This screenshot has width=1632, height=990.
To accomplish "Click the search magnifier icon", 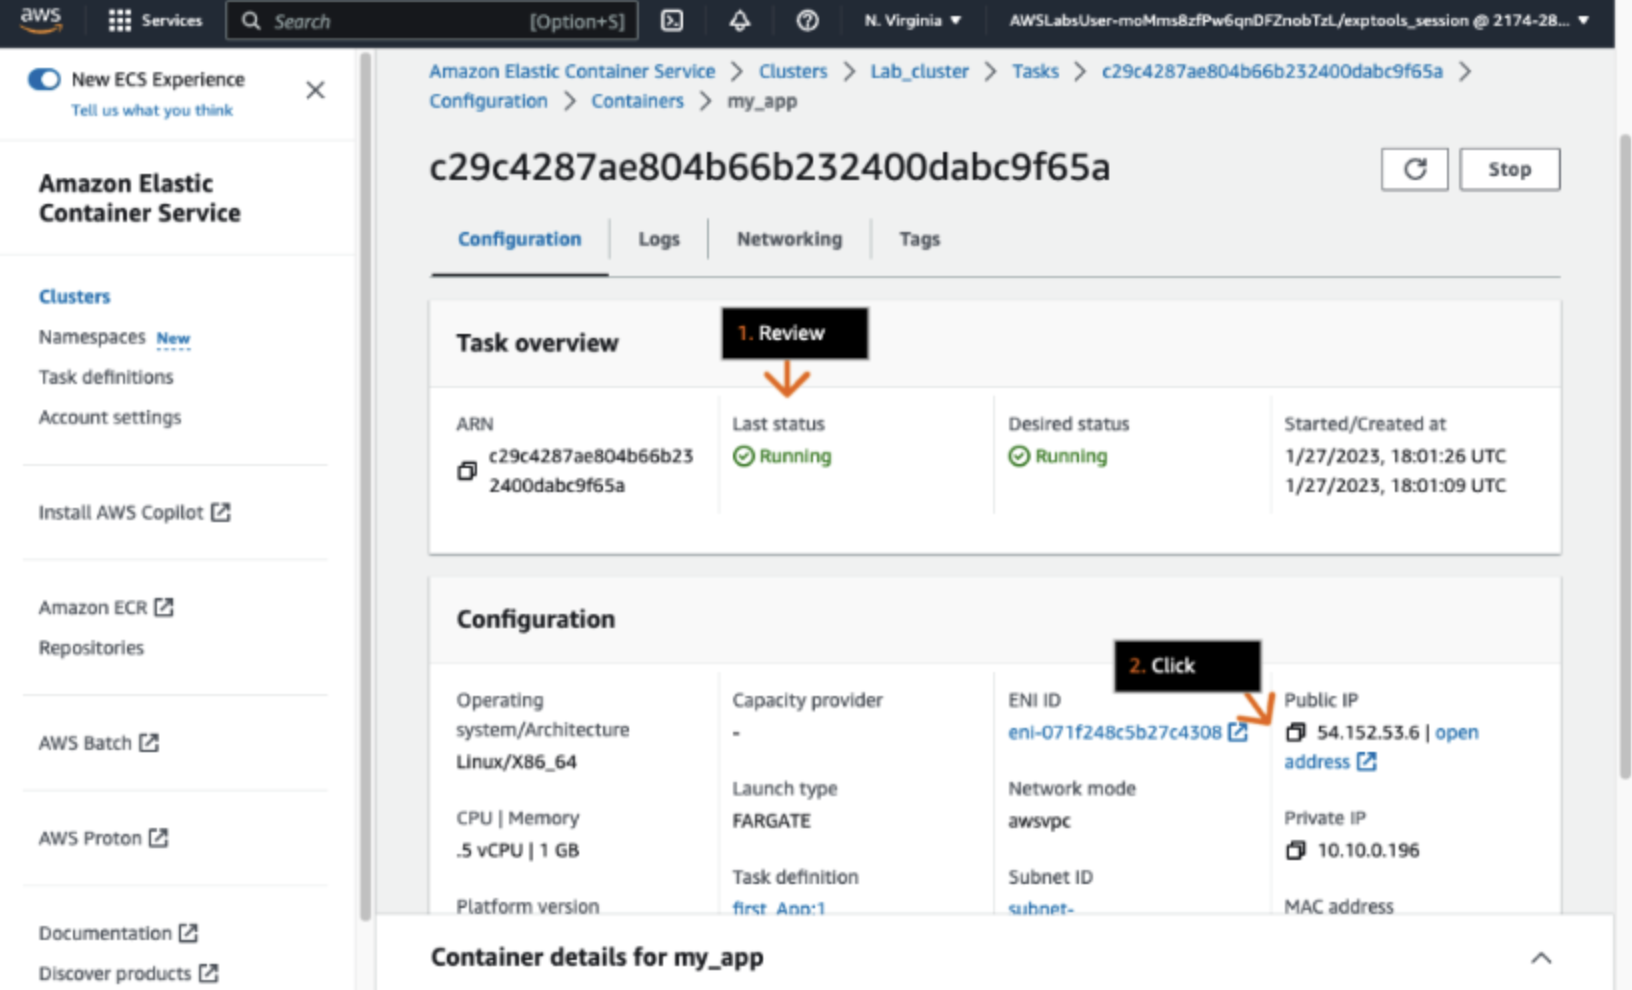I will point(251,20).
